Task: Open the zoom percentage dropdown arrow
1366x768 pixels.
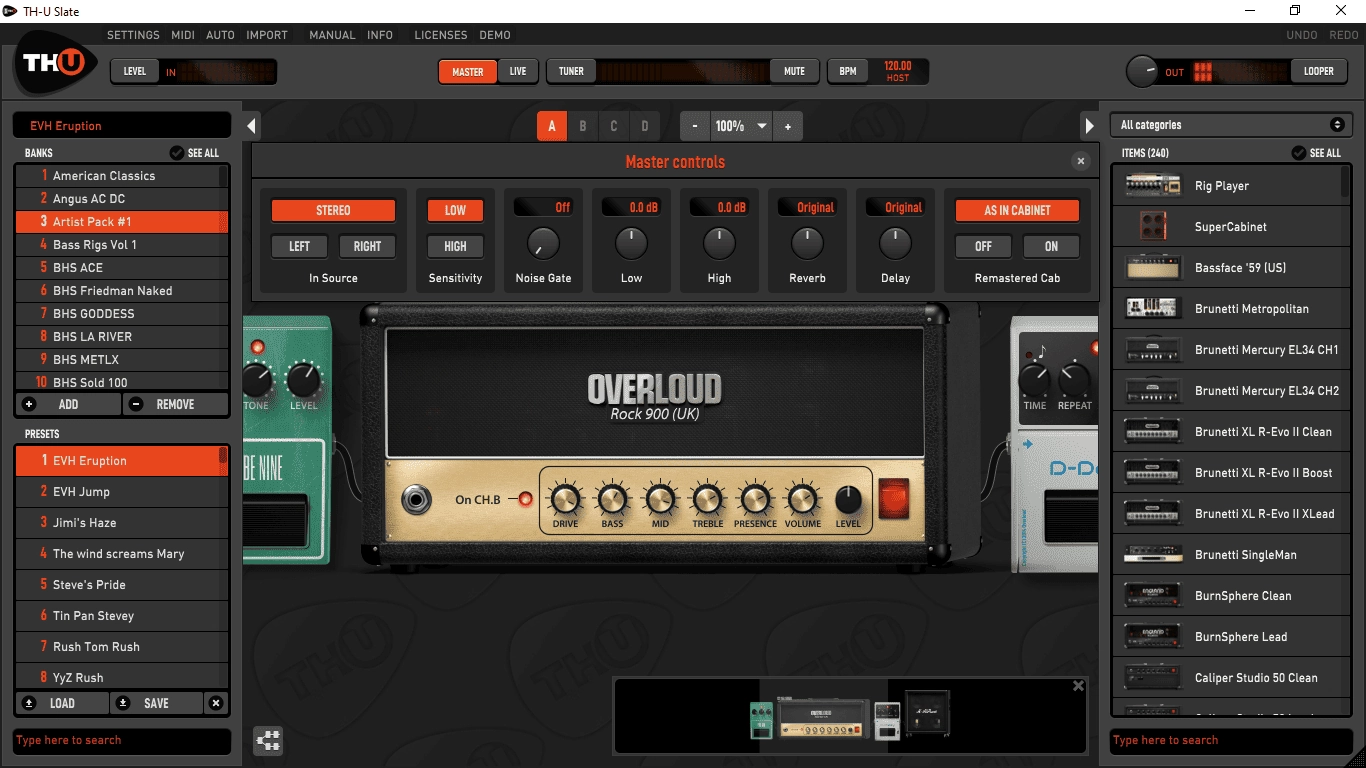Action: click(x=762, y=126)
